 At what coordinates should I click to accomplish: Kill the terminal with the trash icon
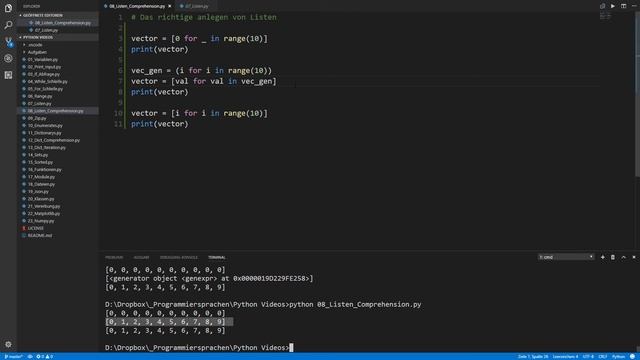pyautogui.click(x=613, y=257)
